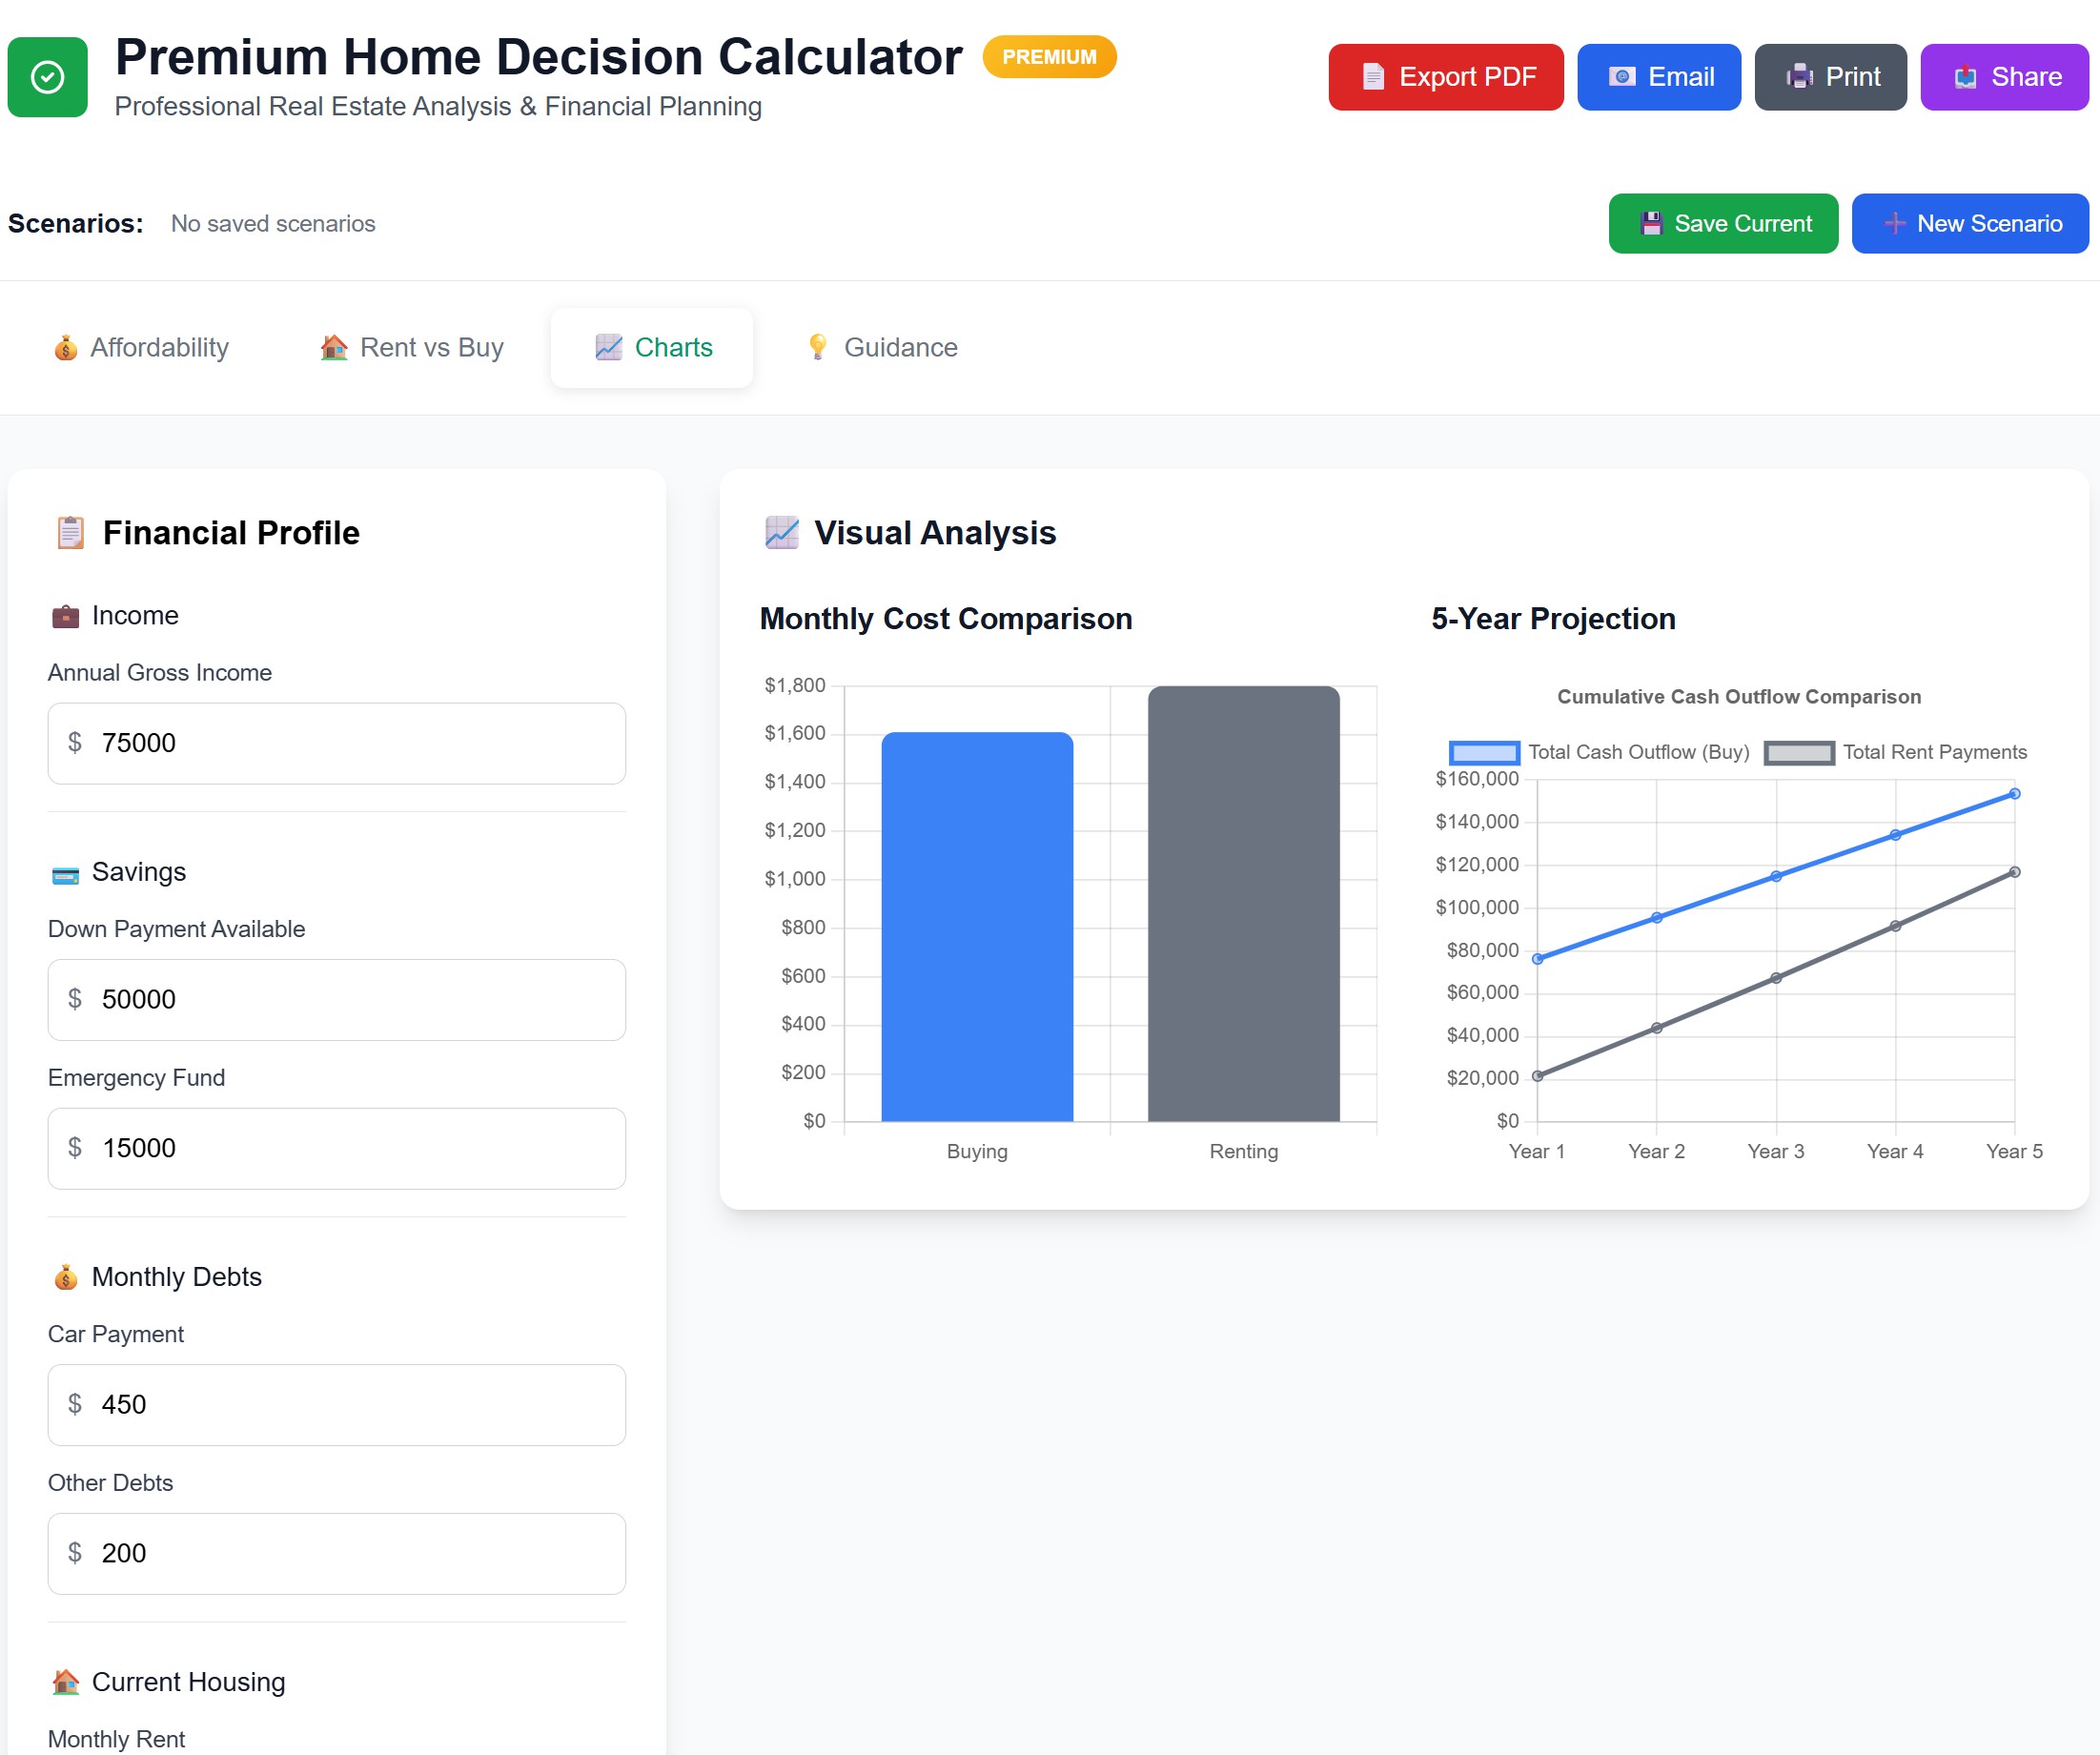Screen dimensions: 2100x1755
Task: Switch to the Affordability tab
Action: coord(143,347)
